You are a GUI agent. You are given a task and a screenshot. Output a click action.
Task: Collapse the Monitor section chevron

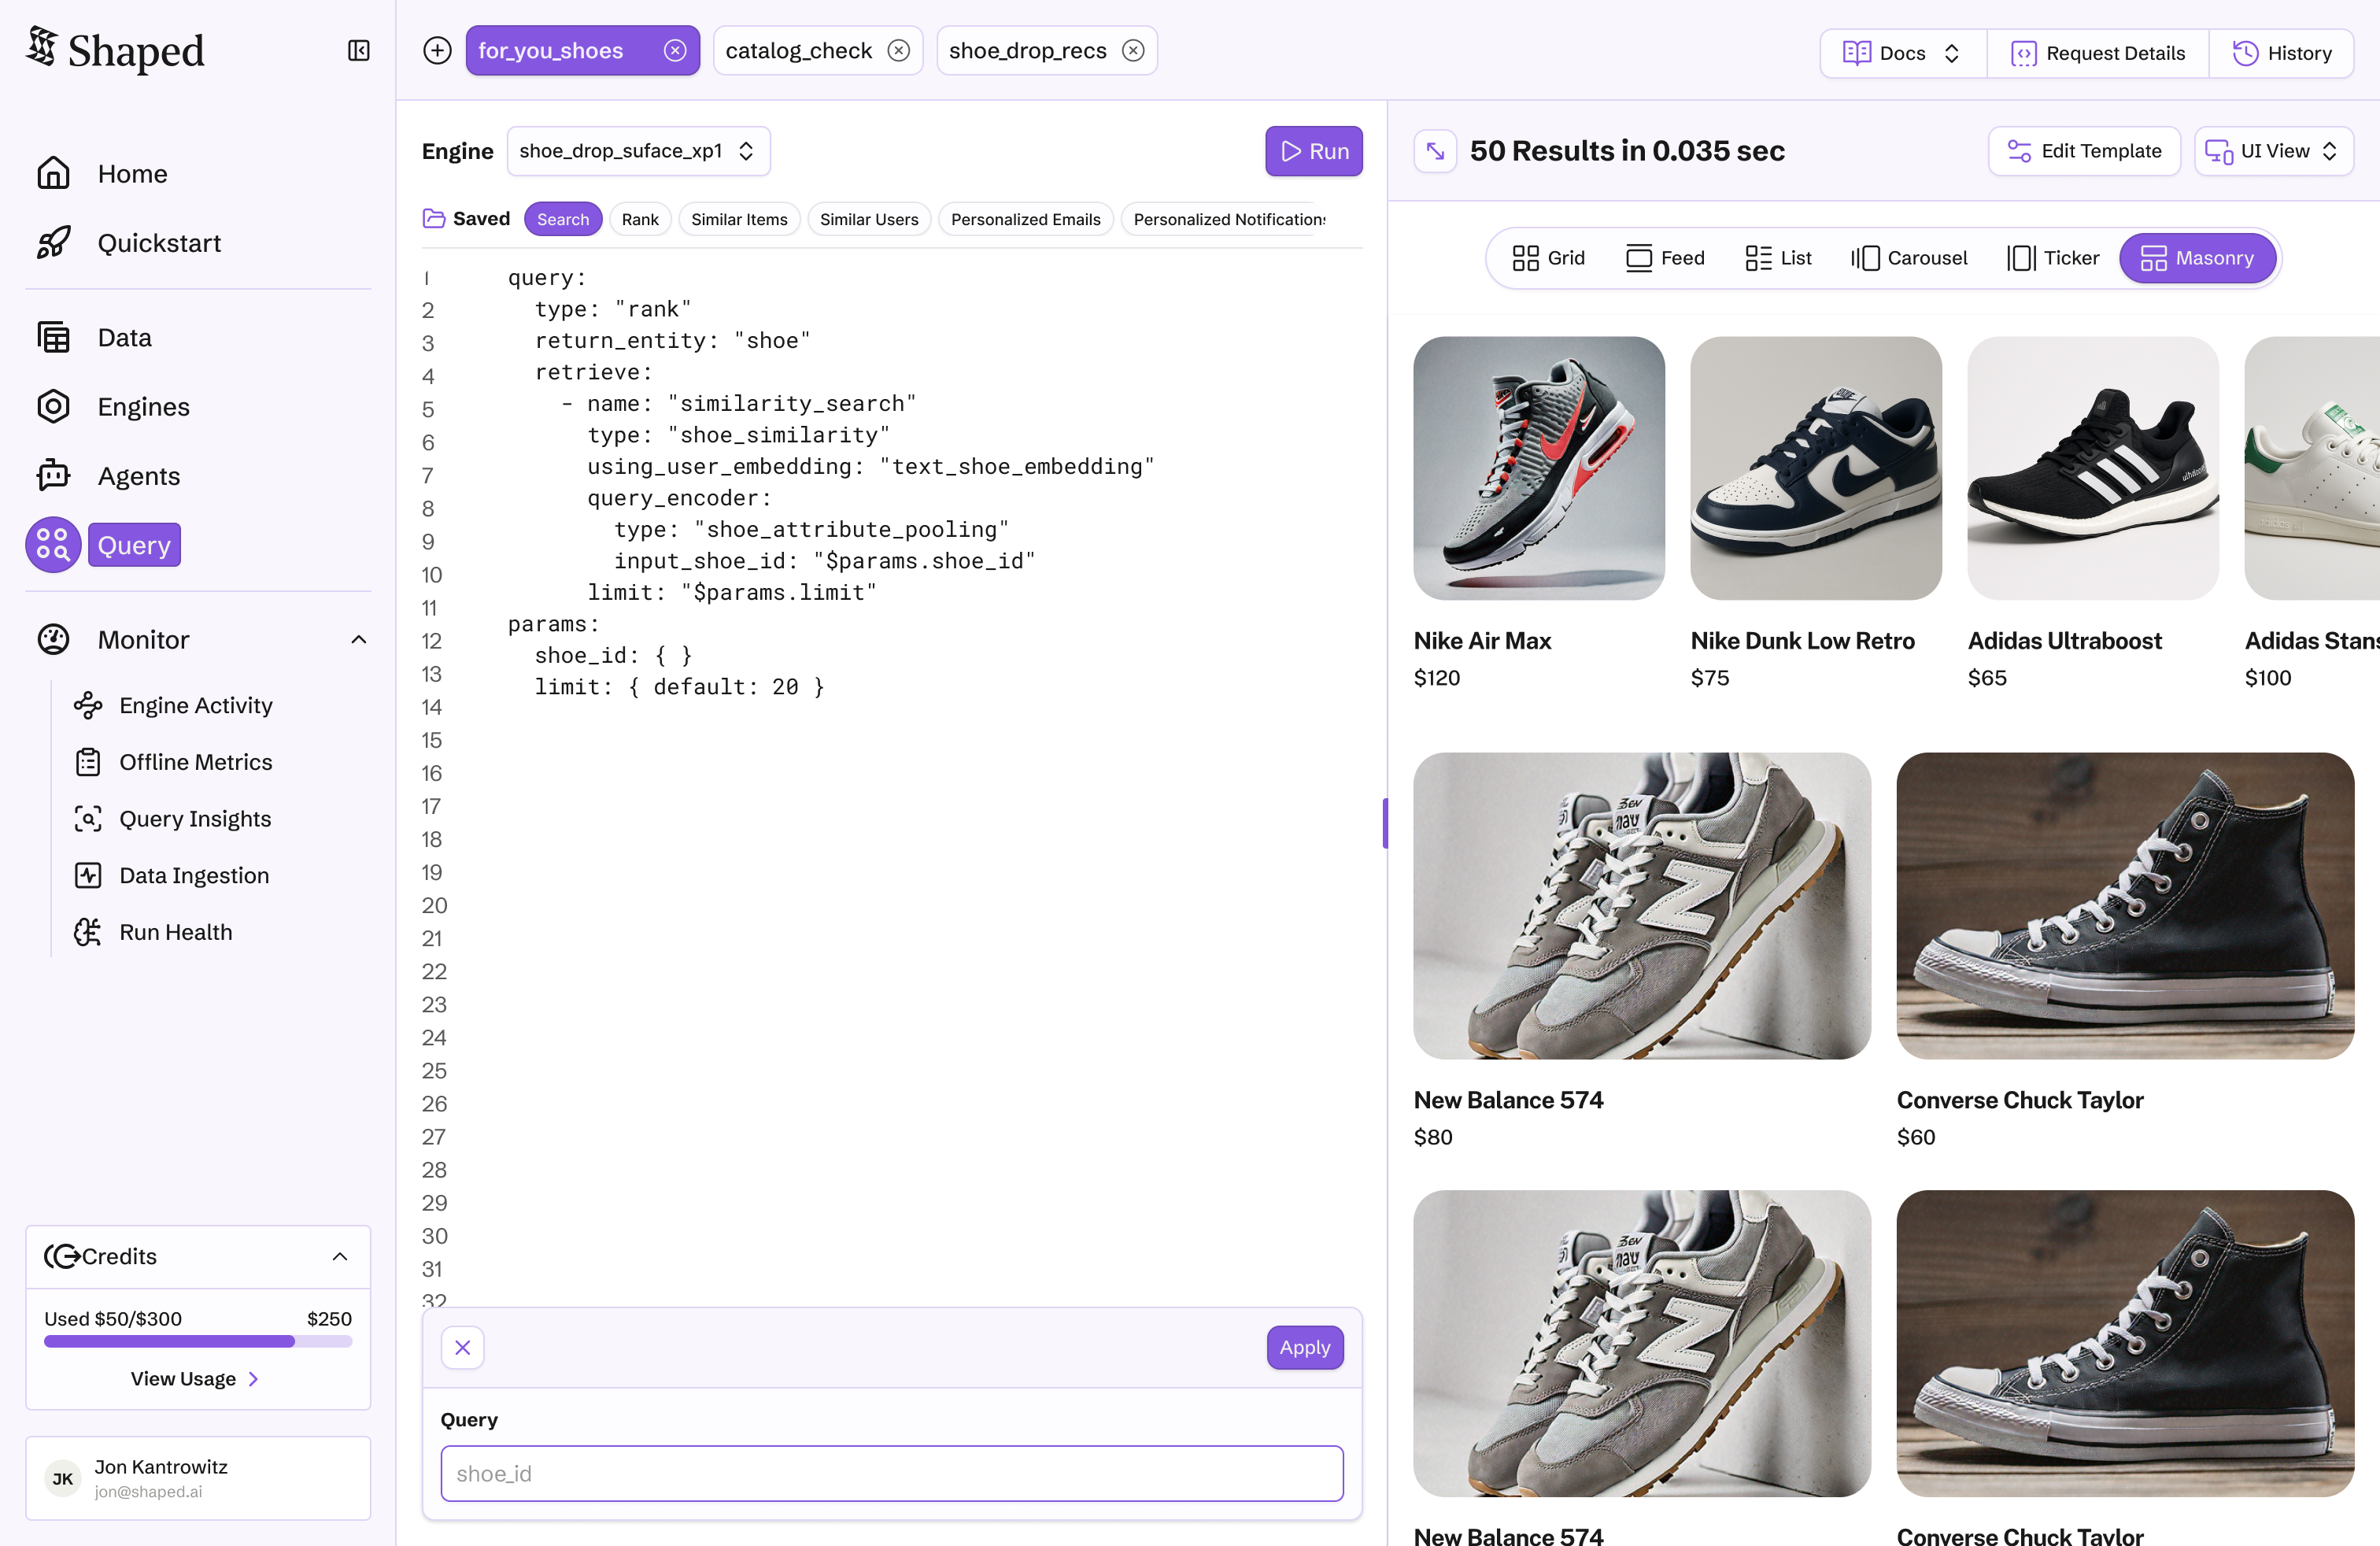tap(358, 639)
